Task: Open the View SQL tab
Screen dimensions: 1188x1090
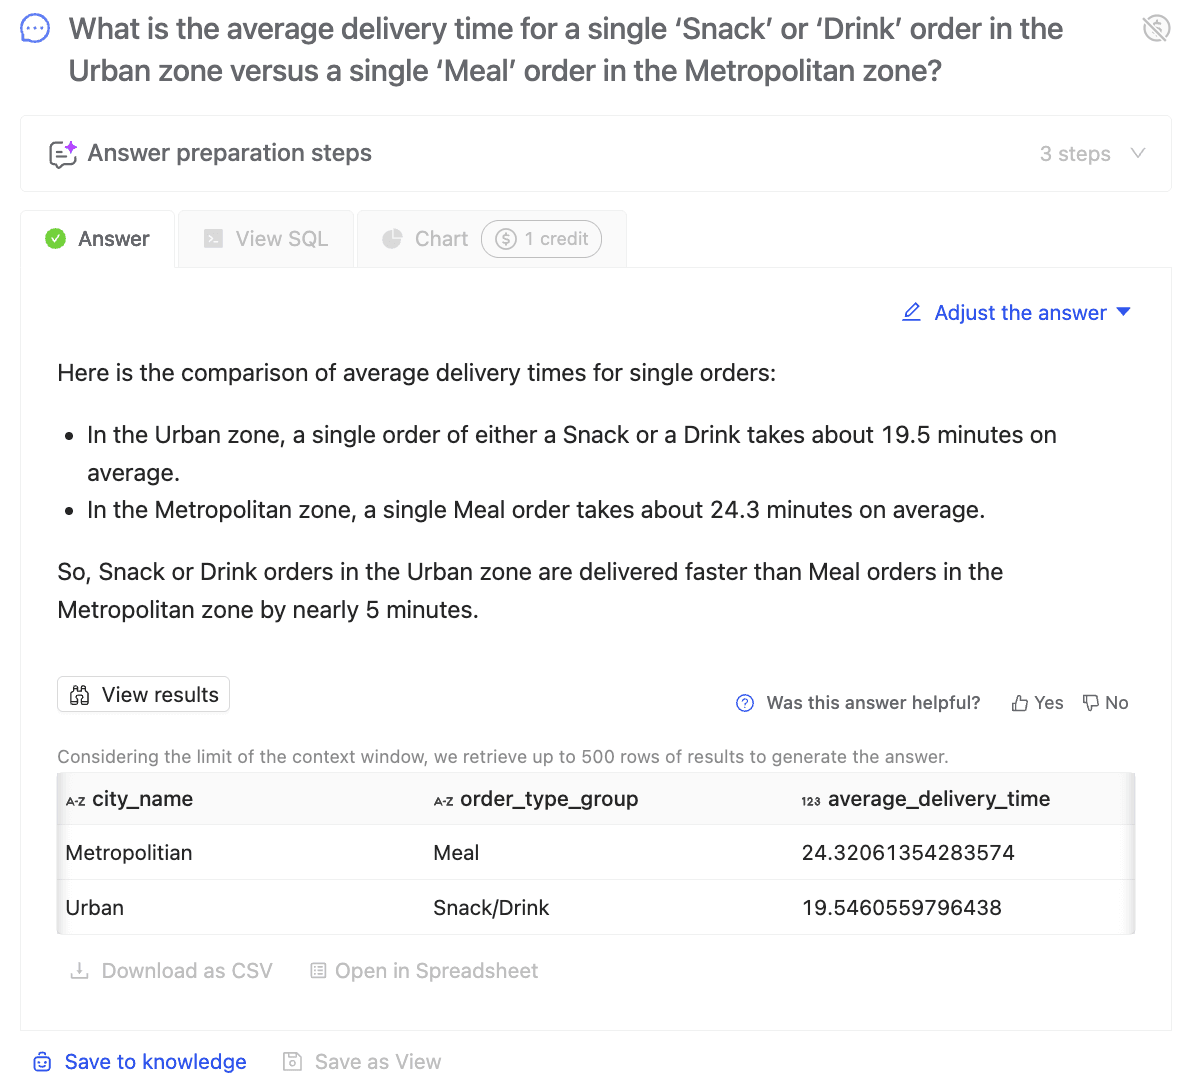Action: tap(266, 239)
